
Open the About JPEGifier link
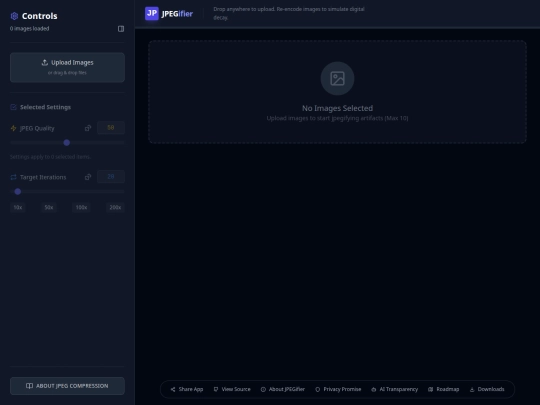(283, 389)
